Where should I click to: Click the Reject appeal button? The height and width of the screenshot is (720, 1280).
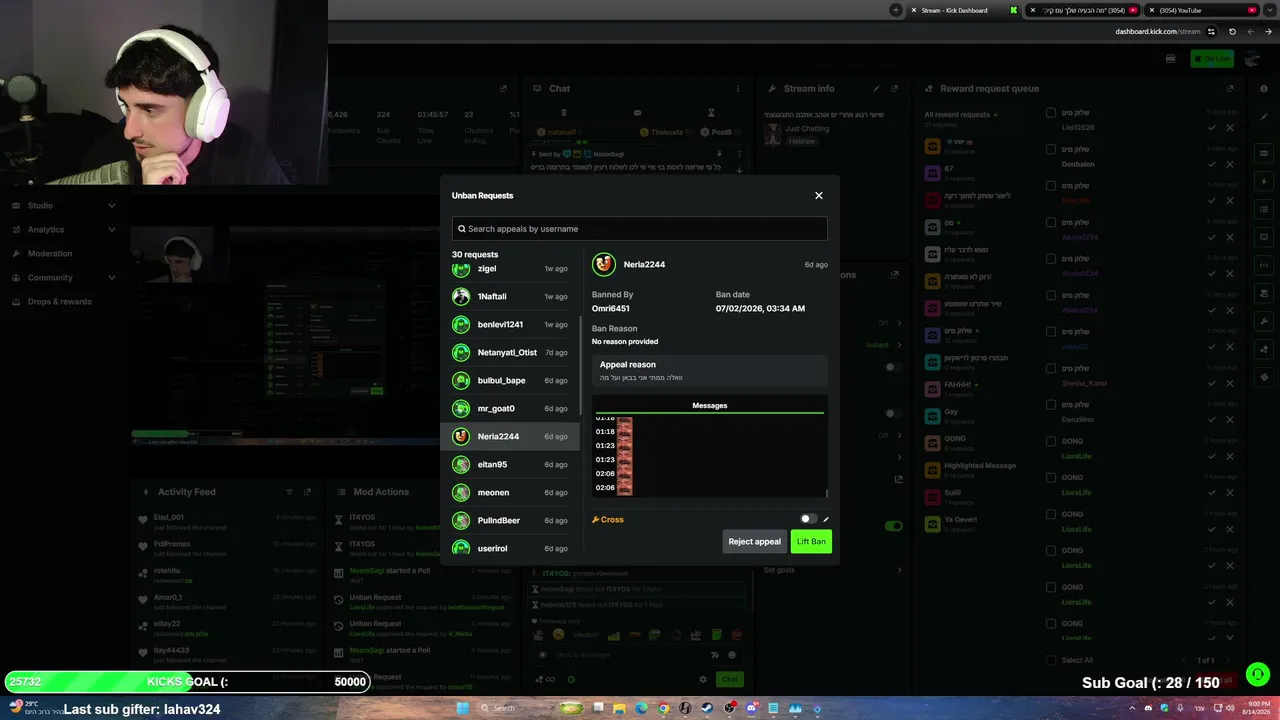(755, 542)
